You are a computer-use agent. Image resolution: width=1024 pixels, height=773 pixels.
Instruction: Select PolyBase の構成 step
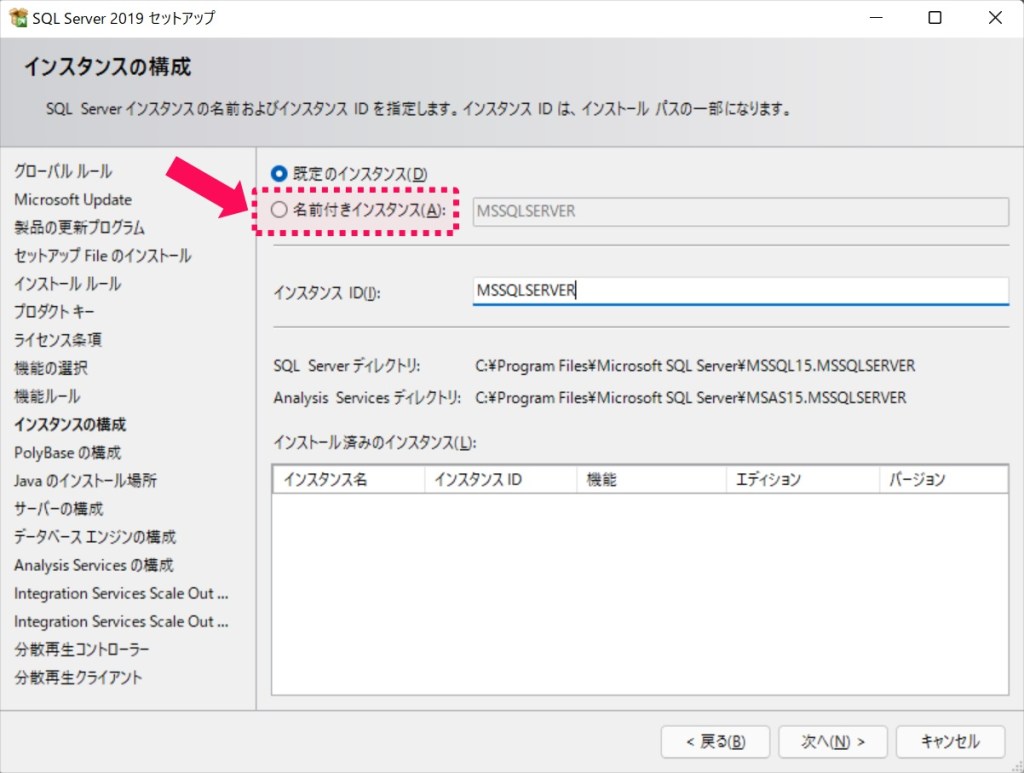[x=68, y=452]
